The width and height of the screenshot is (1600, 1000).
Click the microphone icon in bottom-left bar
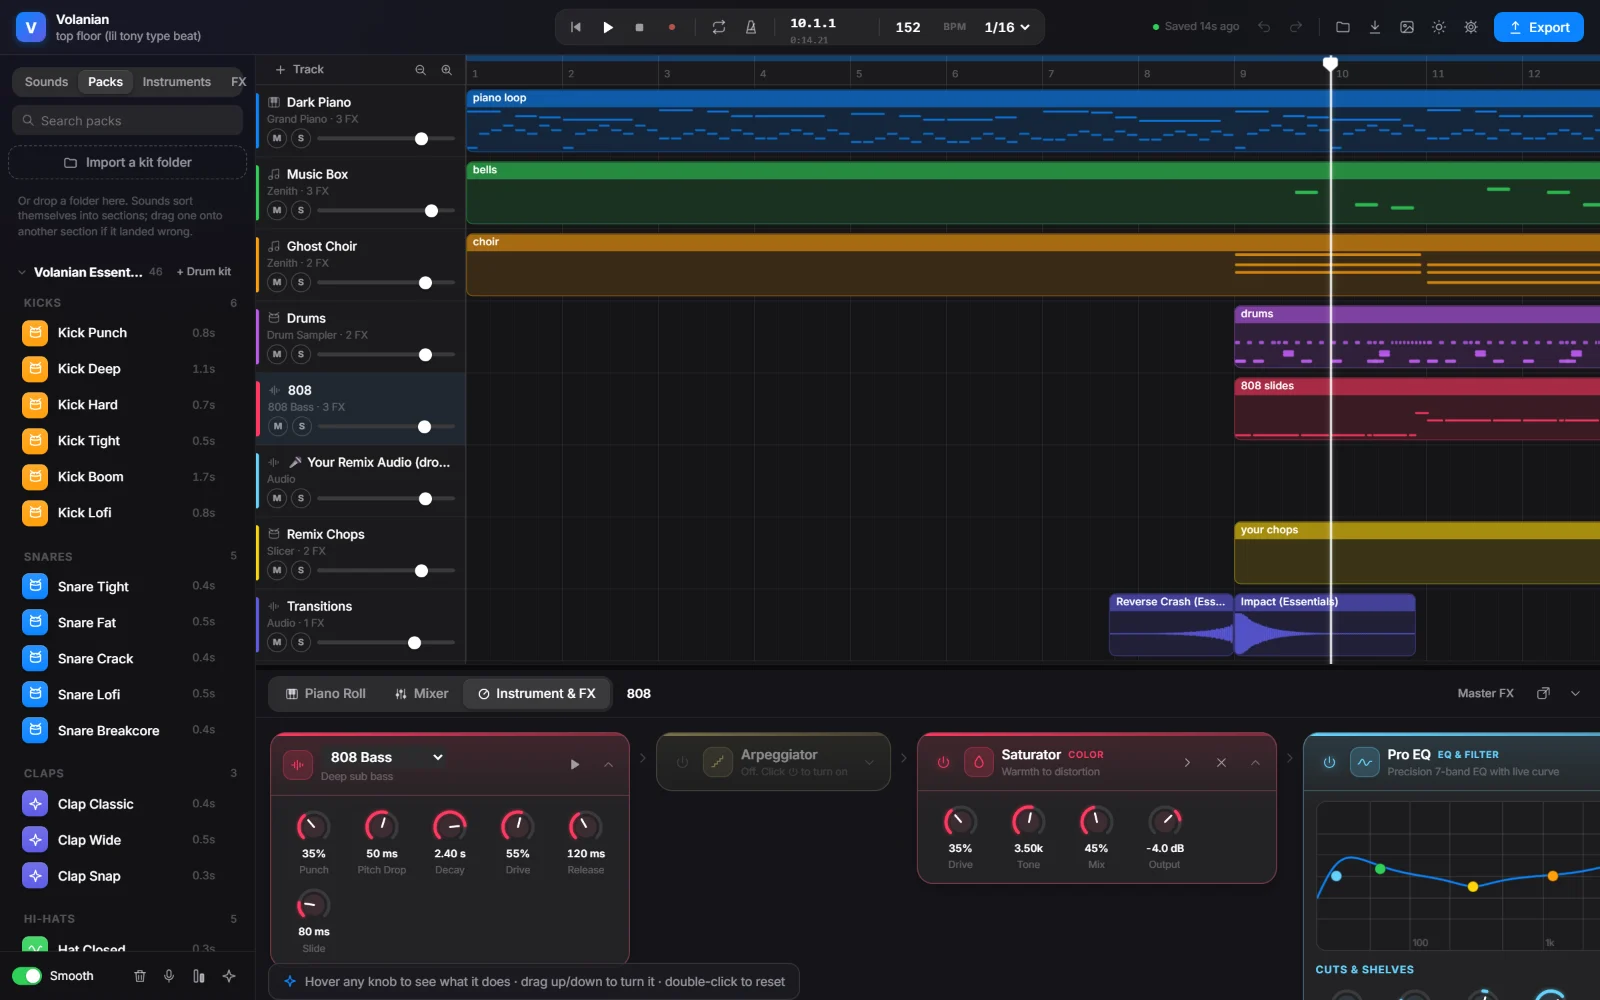click(x=169, y=976)
